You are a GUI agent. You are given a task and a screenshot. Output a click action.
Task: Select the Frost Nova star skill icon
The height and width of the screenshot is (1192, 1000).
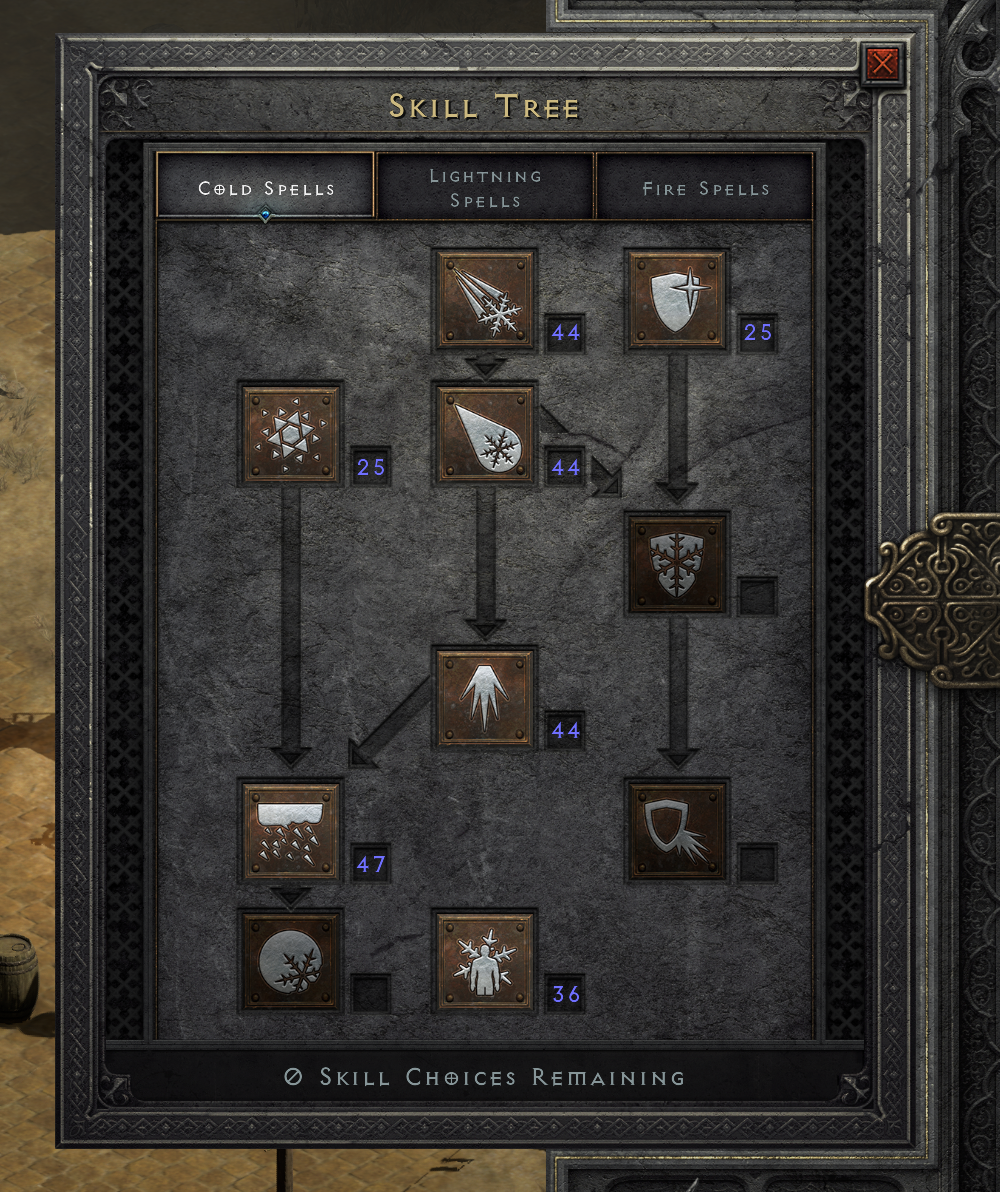(x=290, y=433)
